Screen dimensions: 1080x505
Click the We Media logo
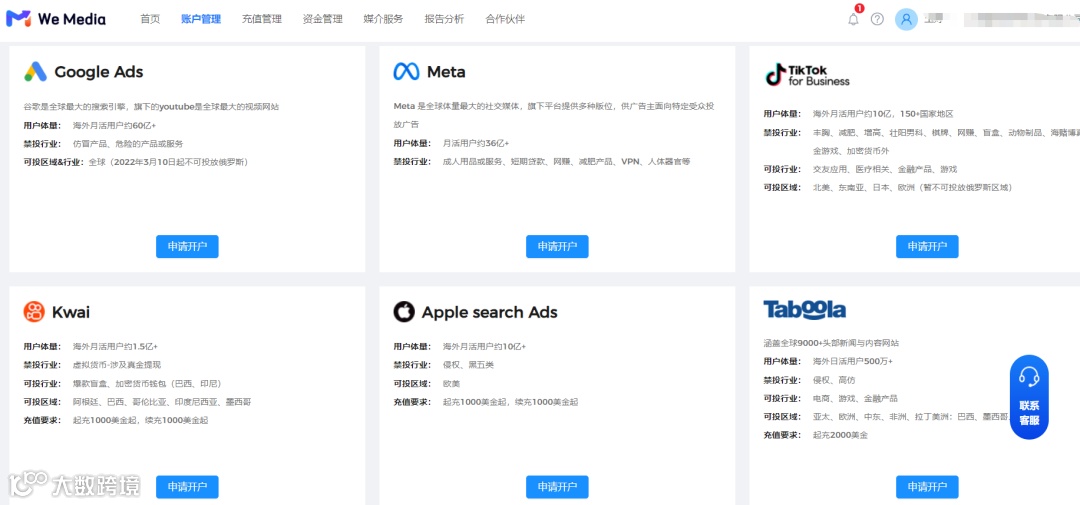point(56,19)
